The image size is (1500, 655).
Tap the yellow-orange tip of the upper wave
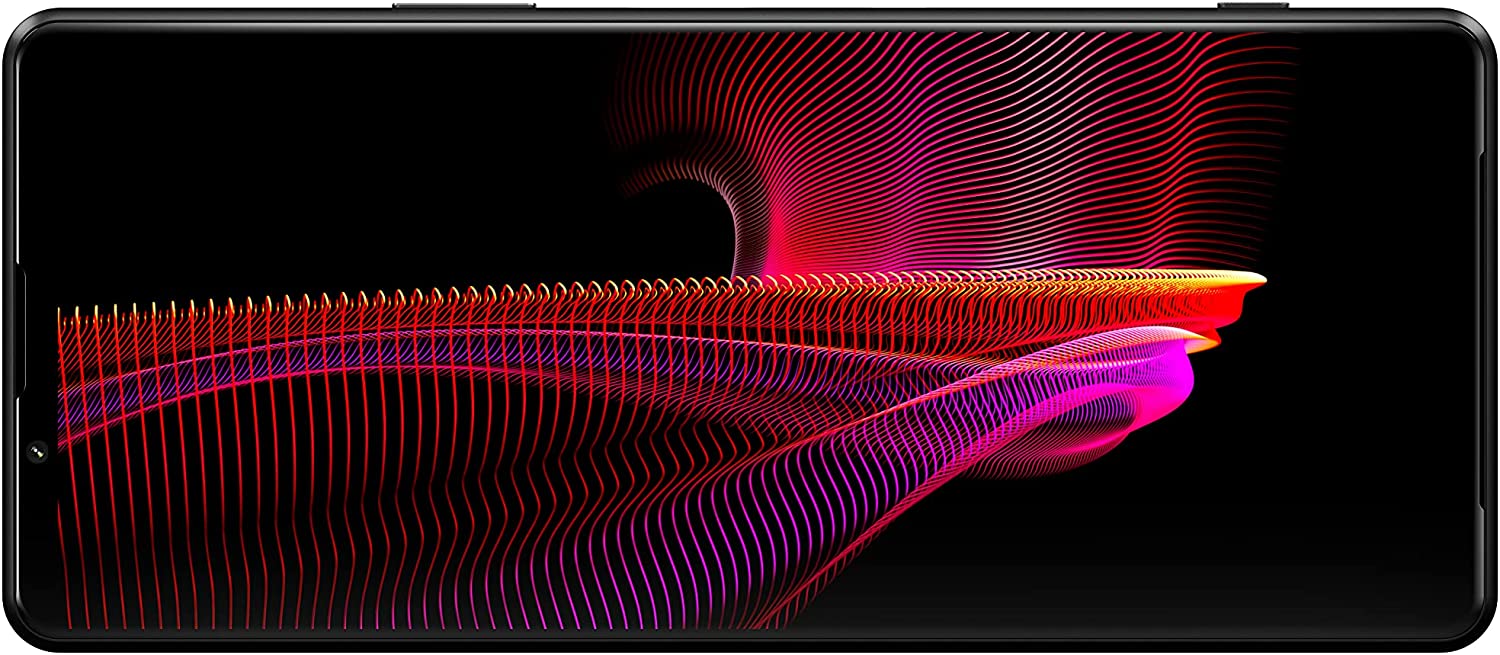(x=1250, y=279)
